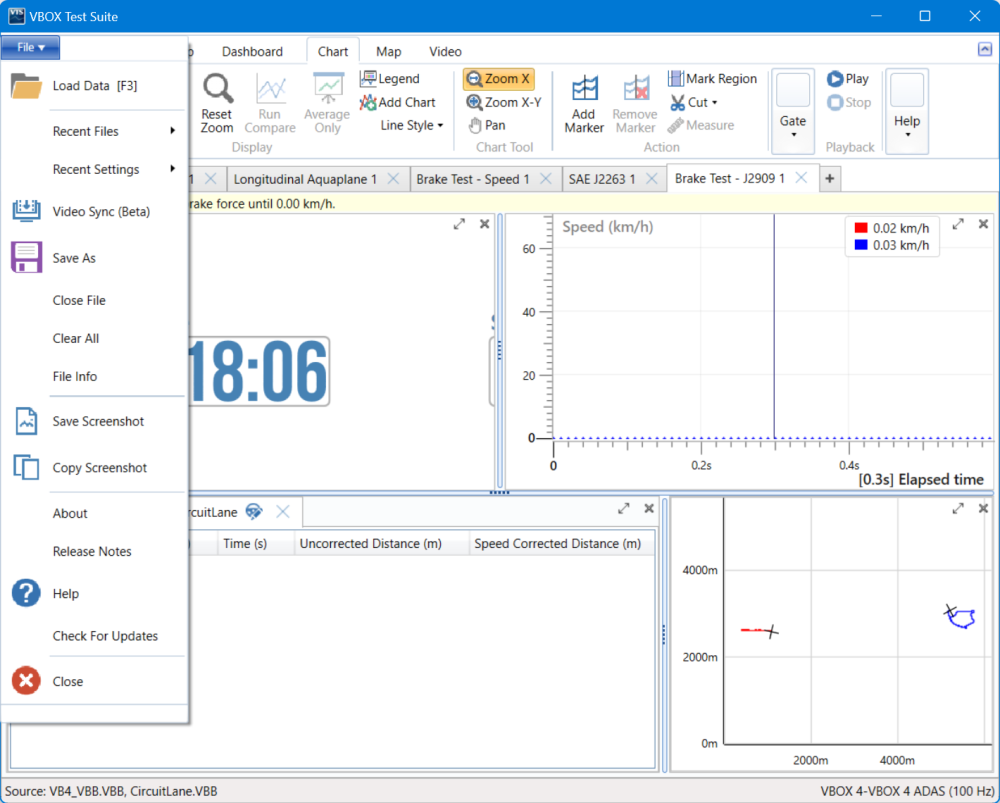Close the SAE J2263 1 tab
Viewport: 1000px width, 803px height.
point(651,179)
